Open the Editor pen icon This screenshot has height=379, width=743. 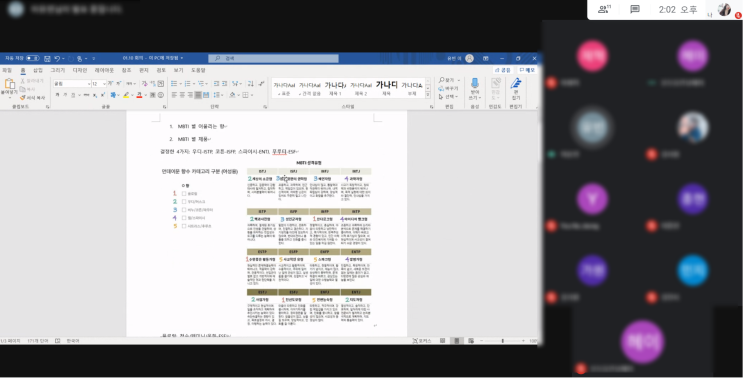[x=516, y=84]
